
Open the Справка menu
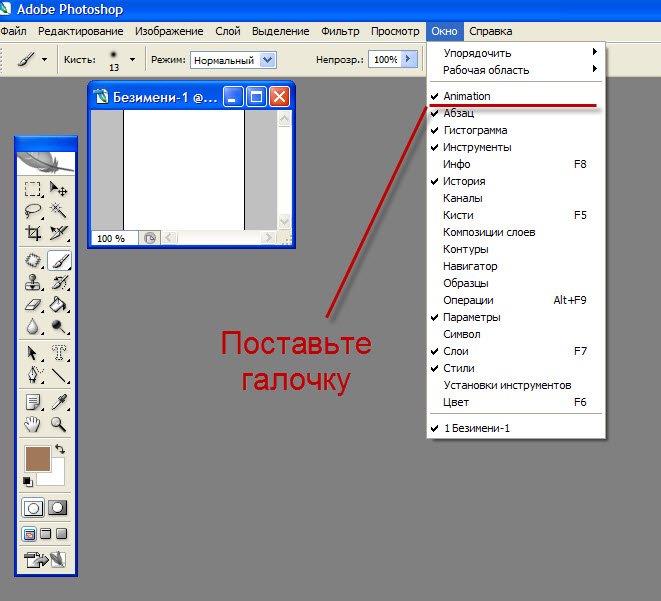tap(491, 31)
